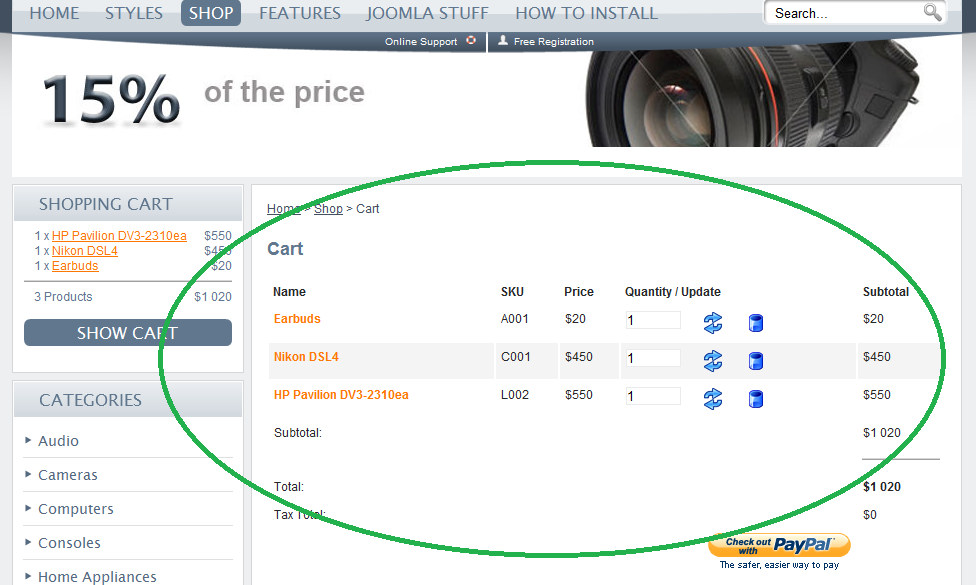The height and width of the screenshot is (585, 976).
Task: Click the Free Registration user icon
Action: (x=503, y=40)
